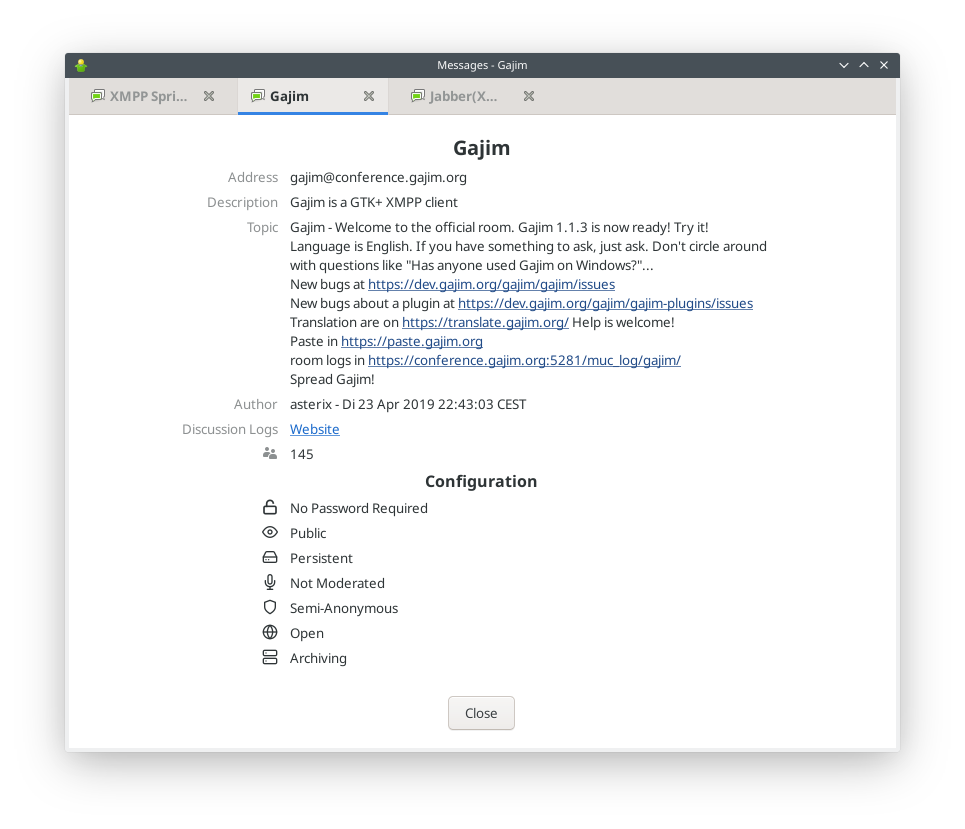Click the participants count icon

[x=270, y=454]
